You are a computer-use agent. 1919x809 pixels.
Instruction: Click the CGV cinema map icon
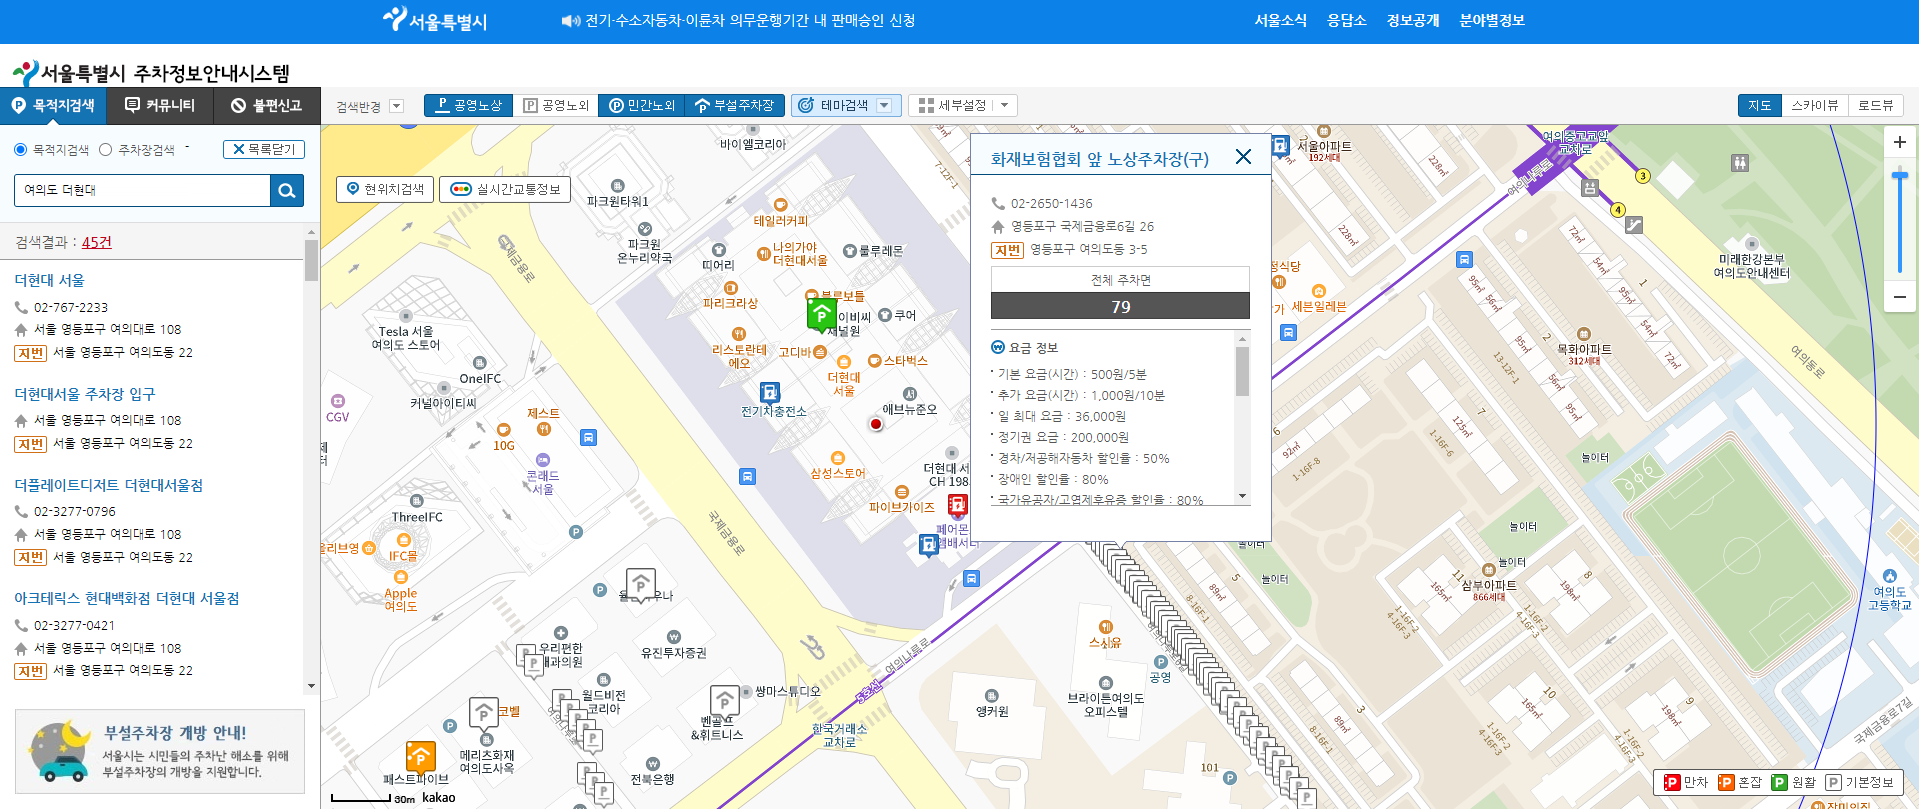coord(338,401)
